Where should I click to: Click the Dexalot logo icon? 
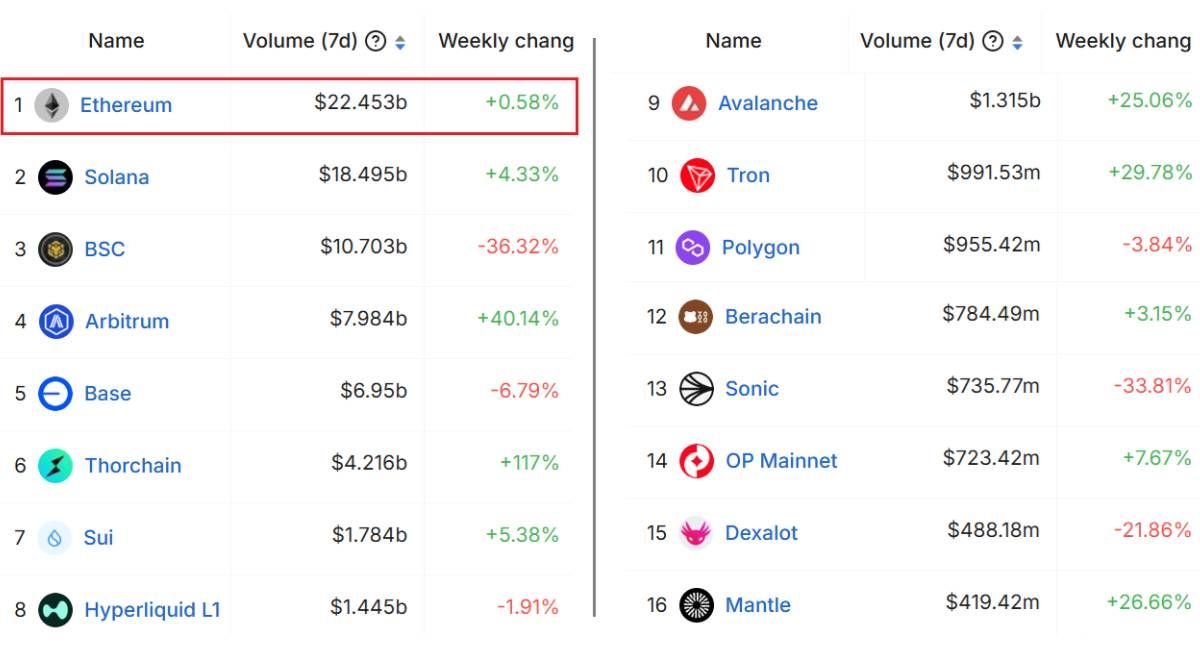tap(695, 533)
